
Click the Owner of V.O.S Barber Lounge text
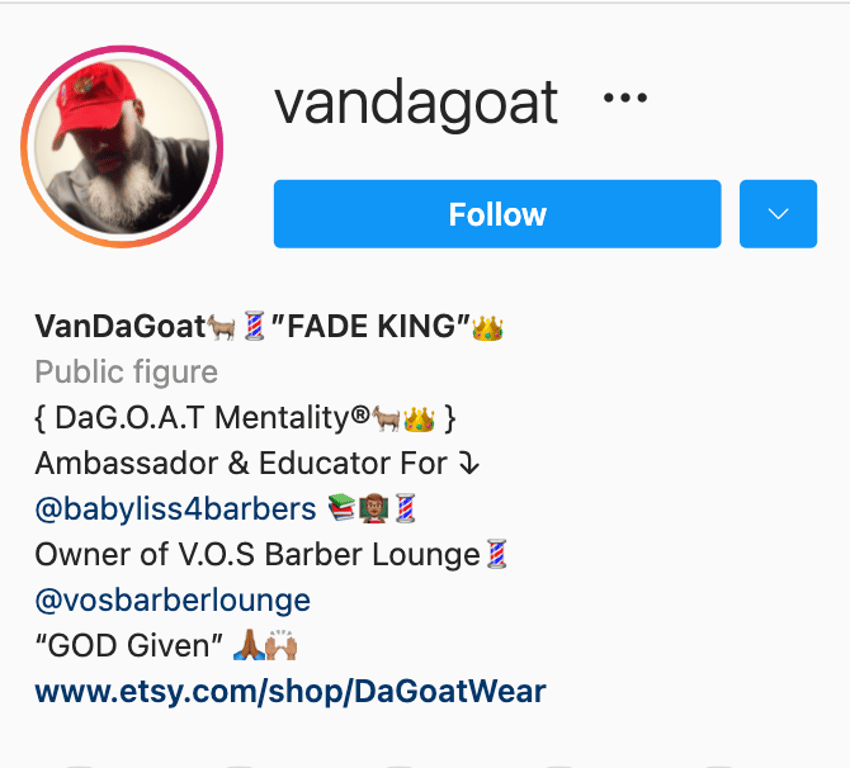[x=257, y=554]
